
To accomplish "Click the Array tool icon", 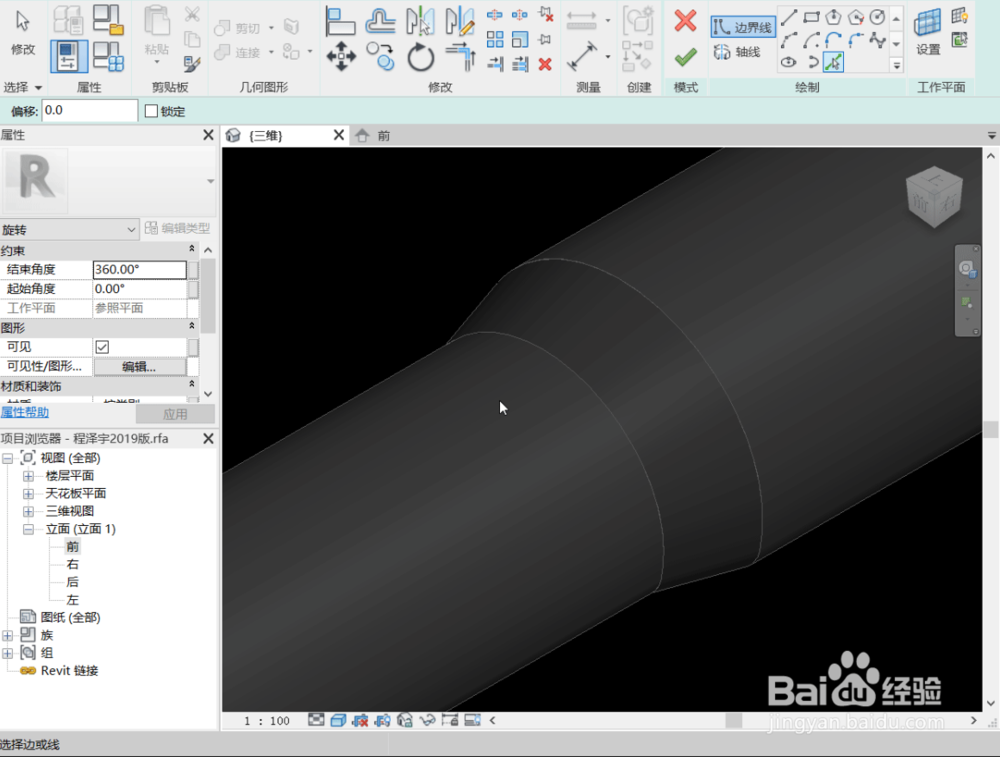I will (x=495, y=40).
